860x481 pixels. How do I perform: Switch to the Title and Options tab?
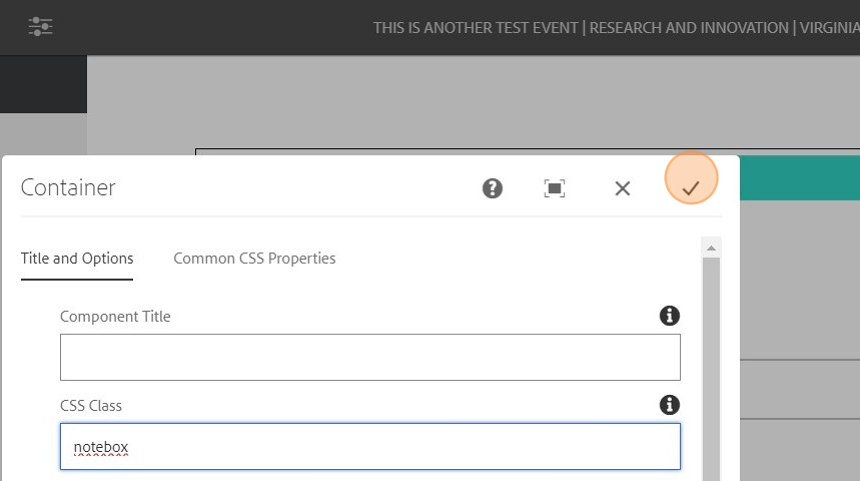coord(77,258)
